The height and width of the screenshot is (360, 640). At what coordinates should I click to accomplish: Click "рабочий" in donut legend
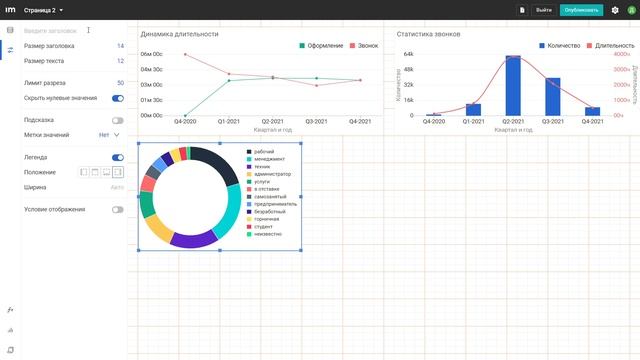(x=260, y=152)
